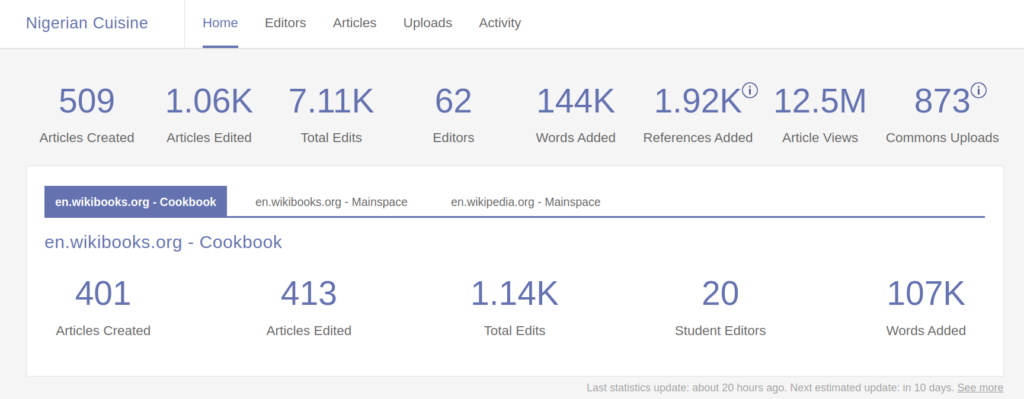This screenshot has width=1024, height=399.
Task: Click the 20 Student Editors figure
Action: [720, 308]
